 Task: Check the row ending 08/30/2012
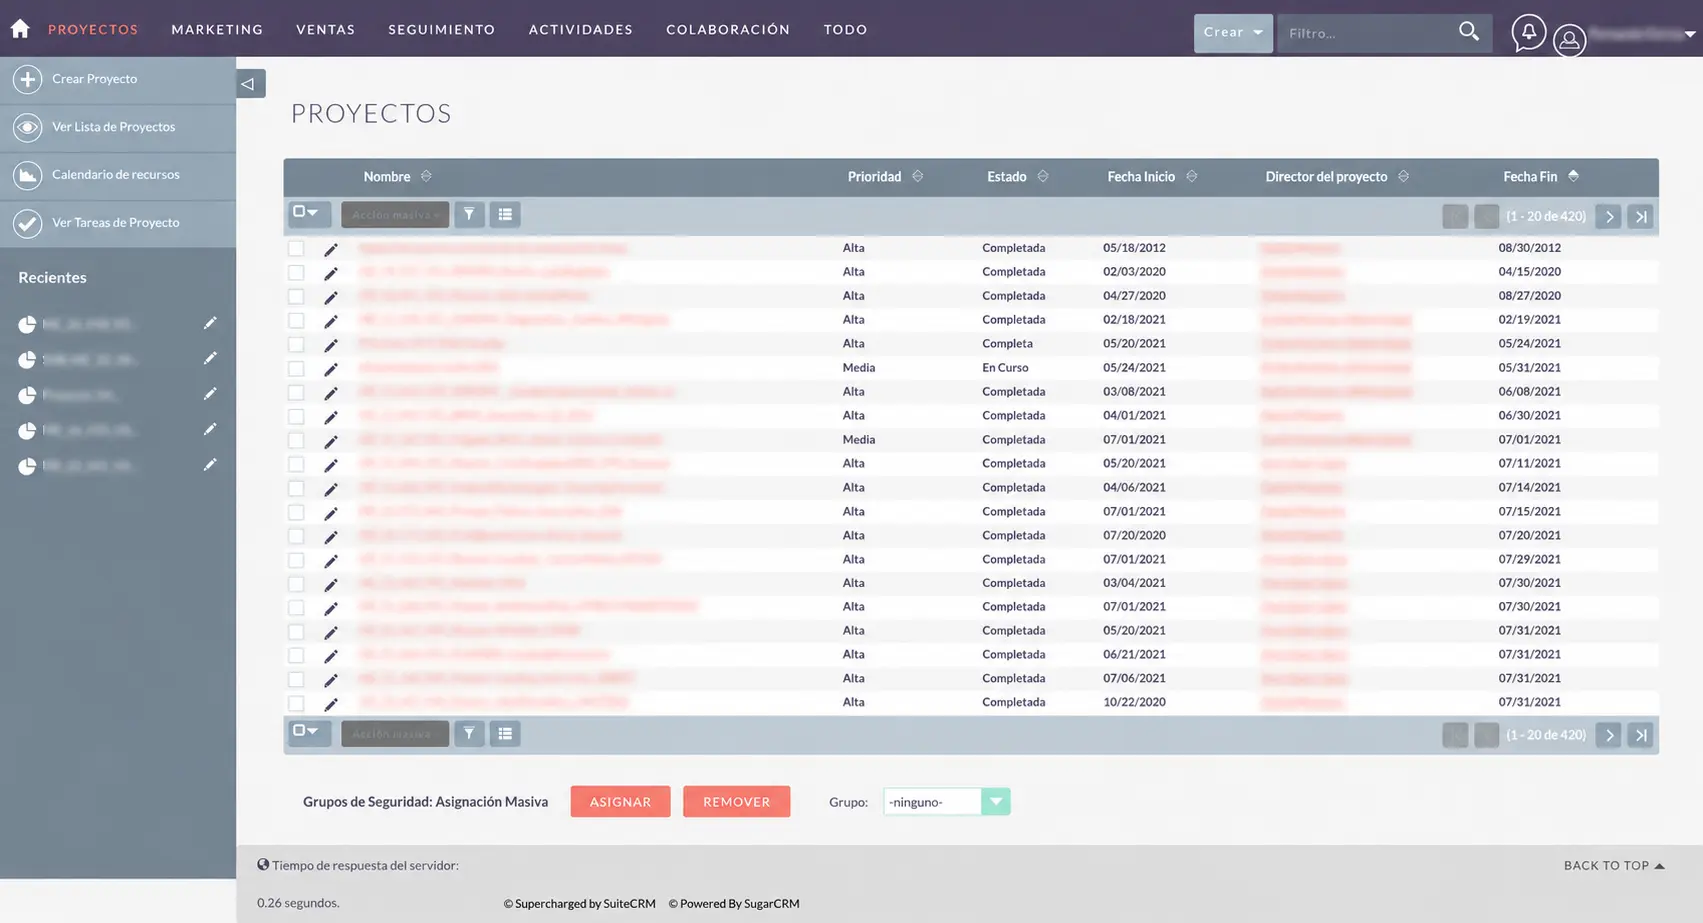tap(296, 248)
